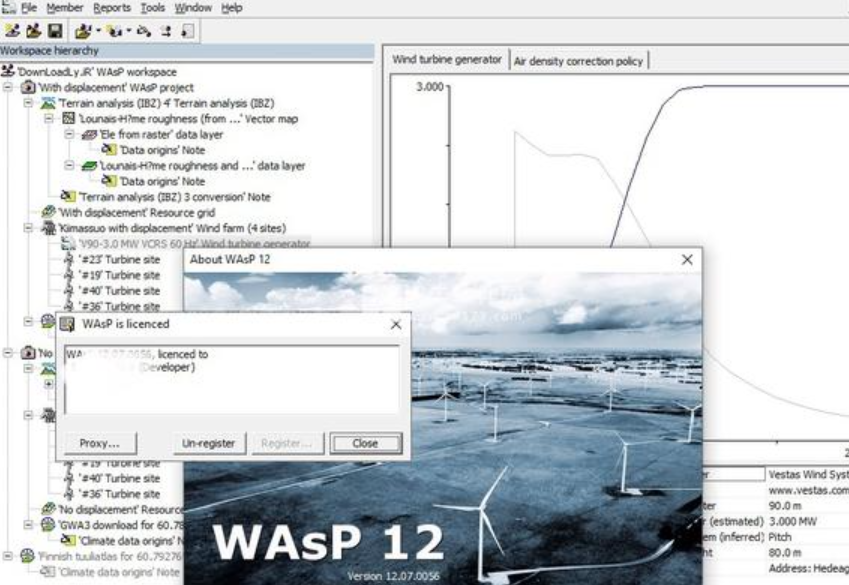Collapse the Lounais-H?me roughness Vector map node

click(49, 119)
